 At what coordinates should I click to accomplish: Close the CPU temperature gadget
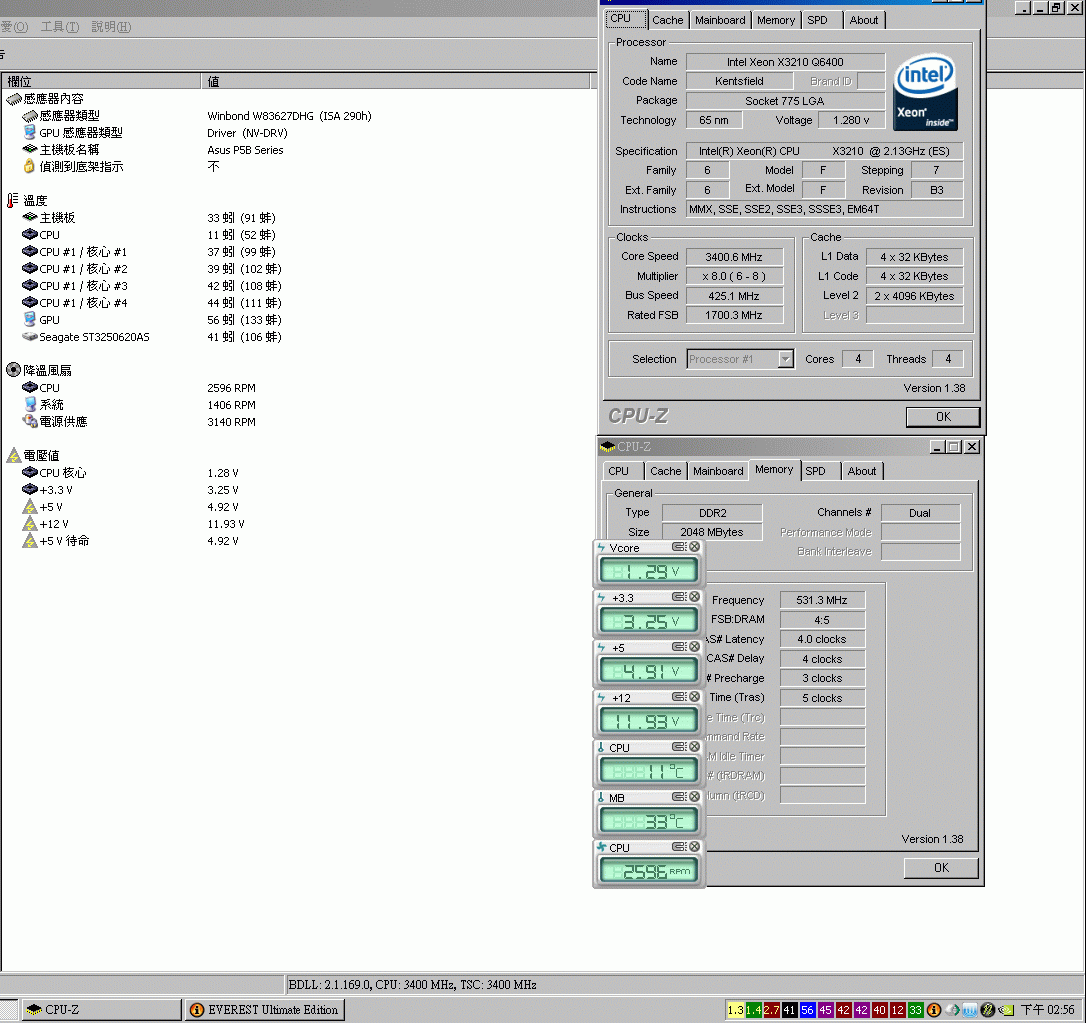694,747
